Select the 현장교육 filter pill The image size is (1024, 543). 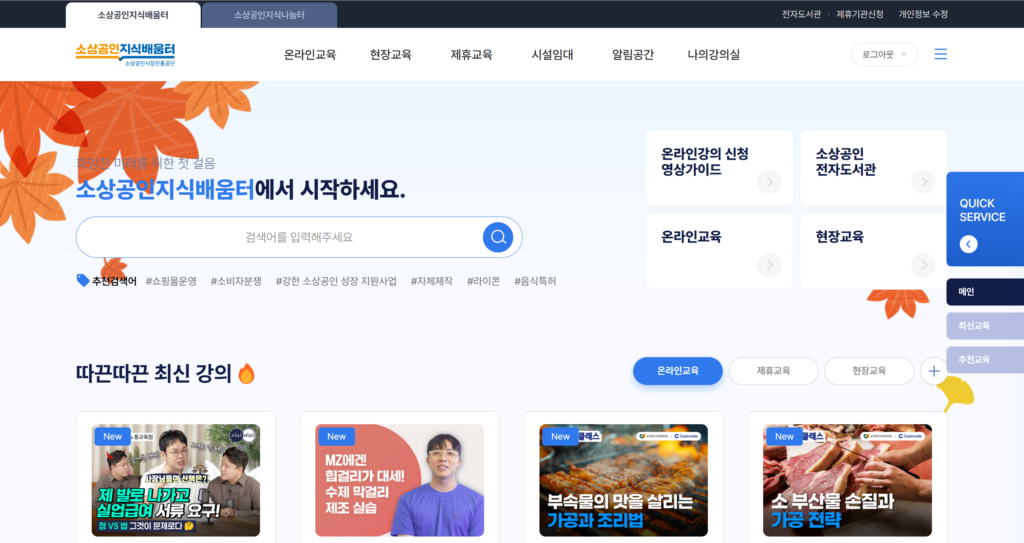(869, 370)
